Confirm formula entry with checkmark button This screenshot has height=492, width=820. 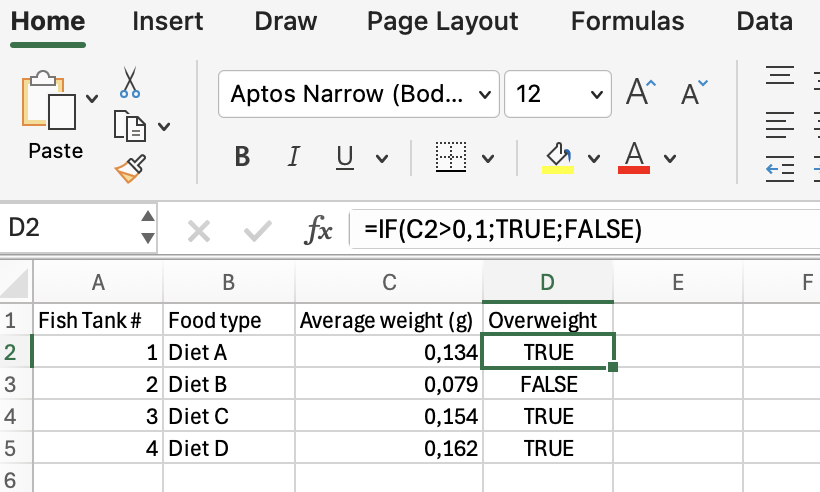(258, 231)
